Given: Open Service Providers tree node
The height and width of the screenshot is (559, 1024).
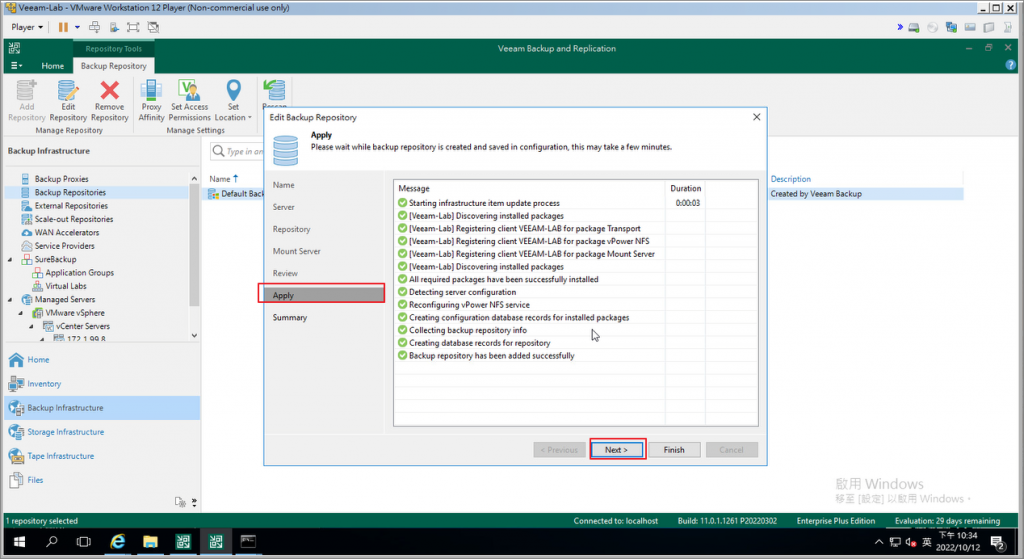Looking at the screenshot, I should [x=65, y=246].
